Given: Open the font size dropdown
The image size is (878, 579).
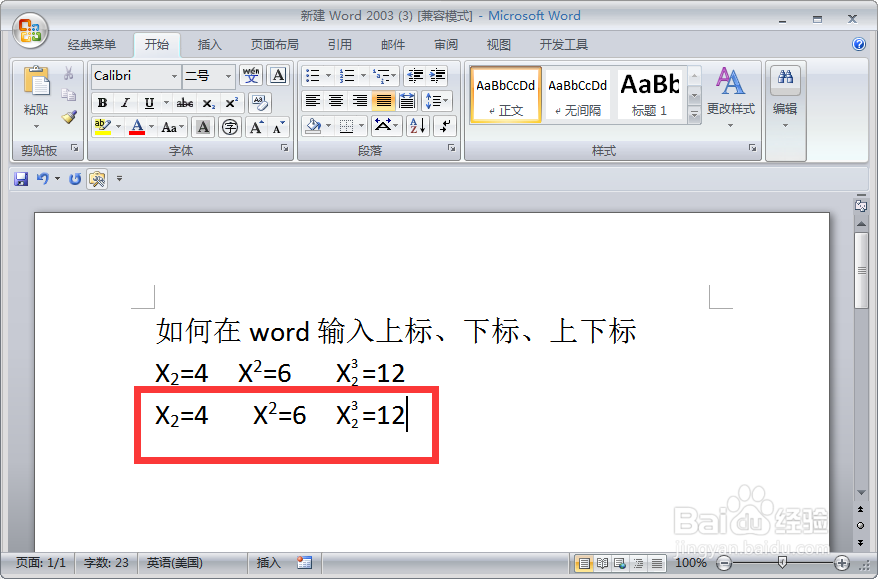Looking at the screenshot, I should tap(228, 75).
